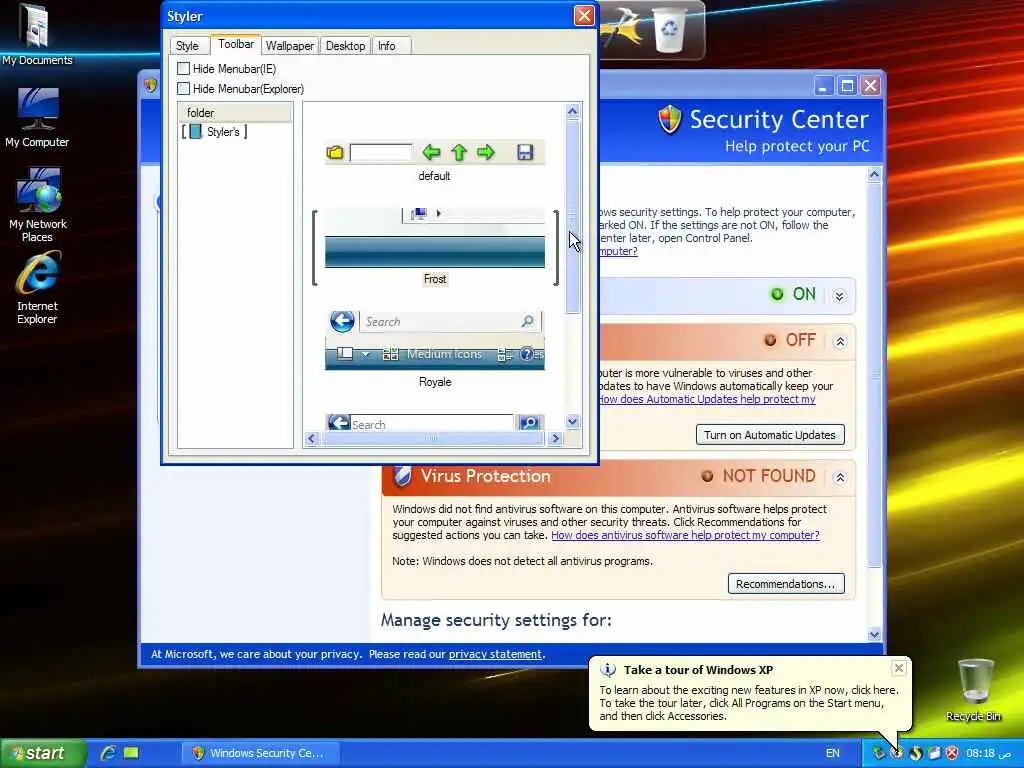Click the Security Center vertical scrollbar thumb

pos(874,374)
